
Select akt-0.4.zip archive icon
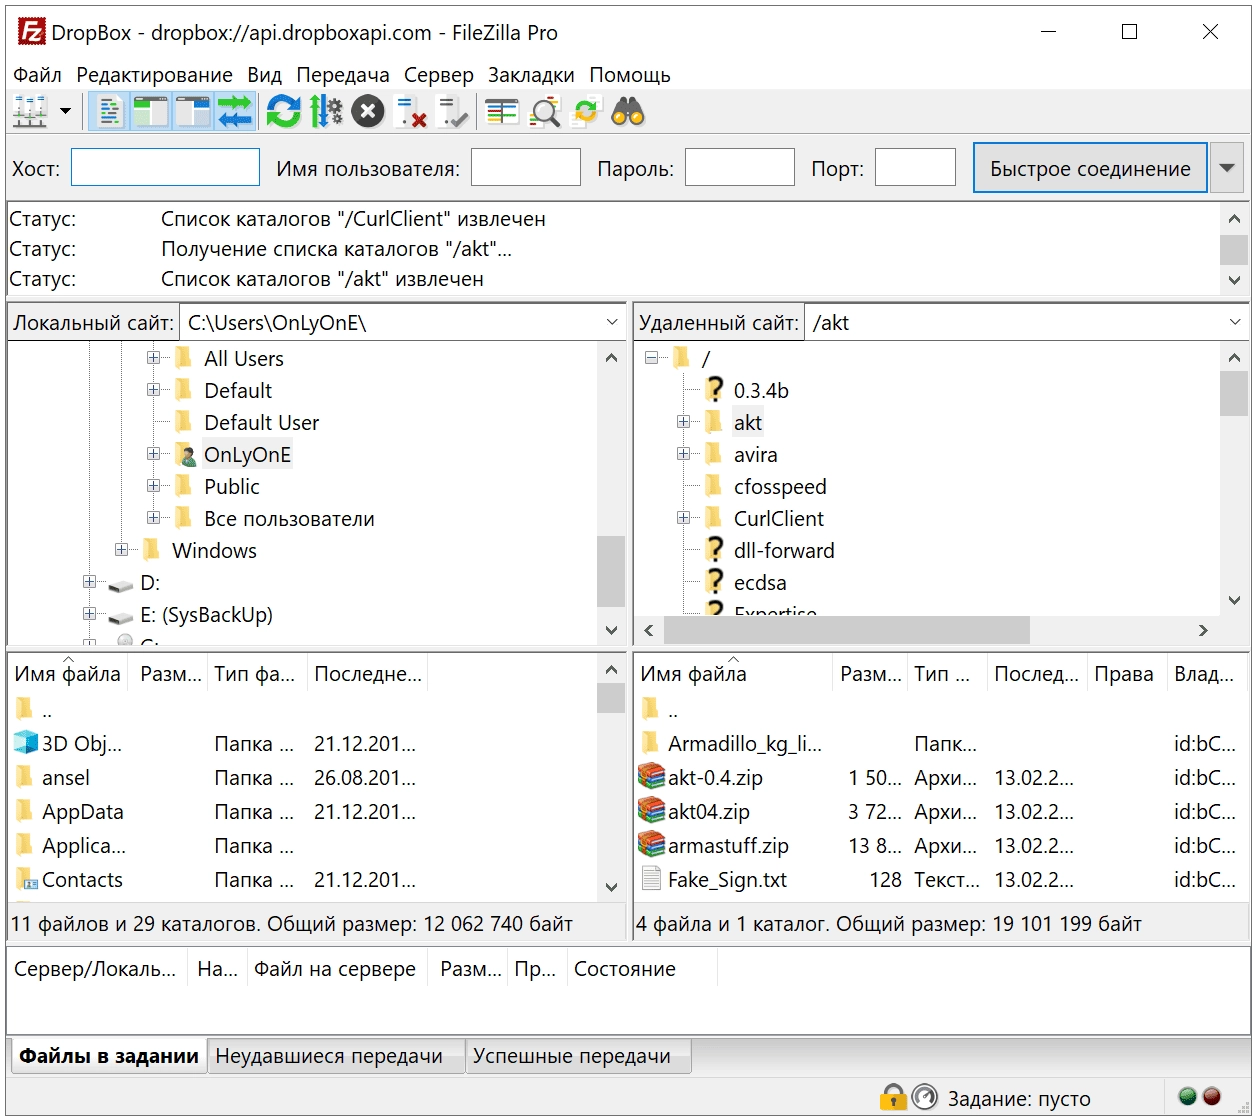click(651, 777)
